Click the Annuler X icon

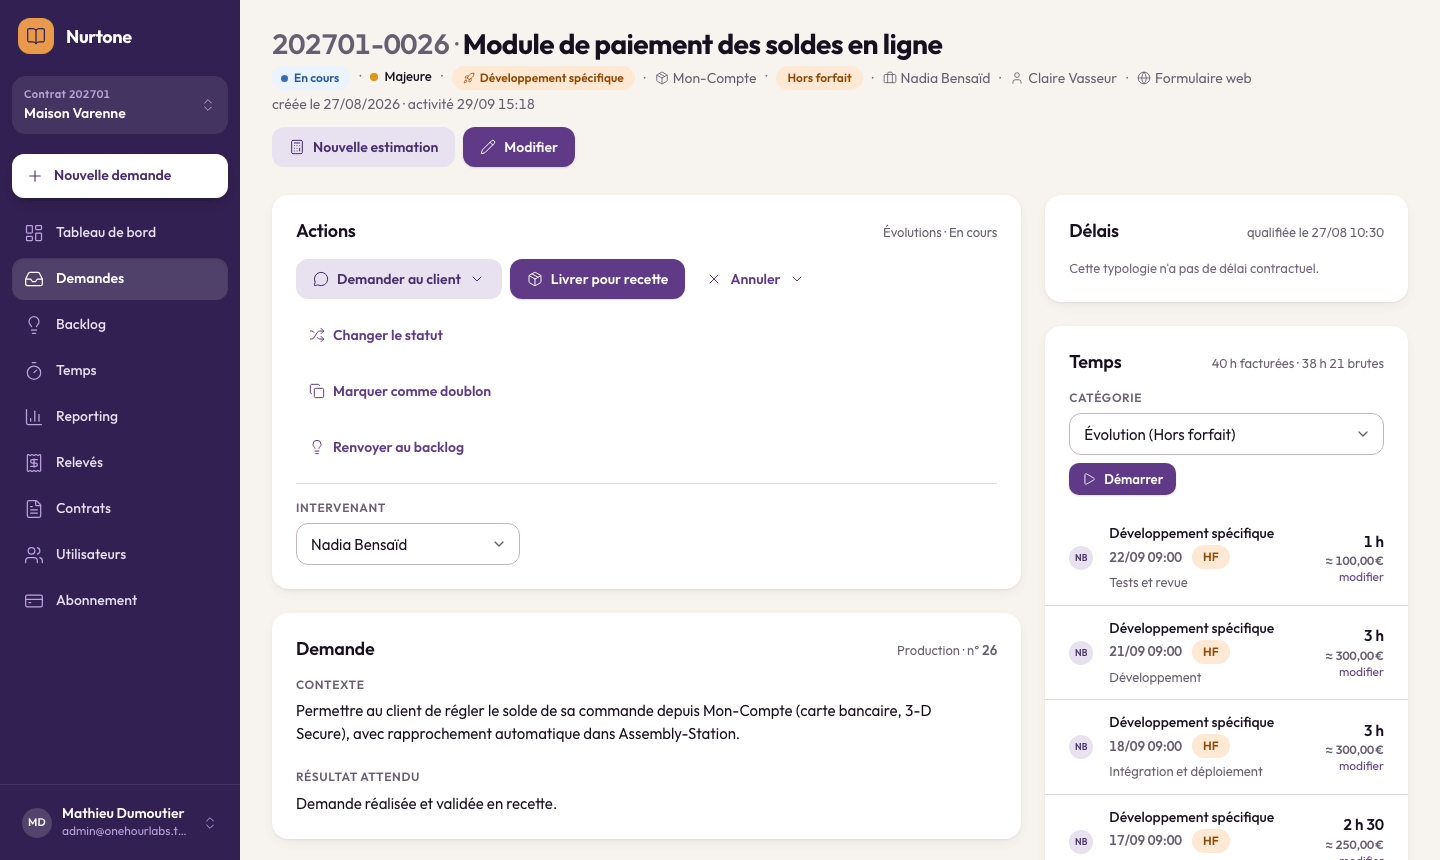(714, 279)
